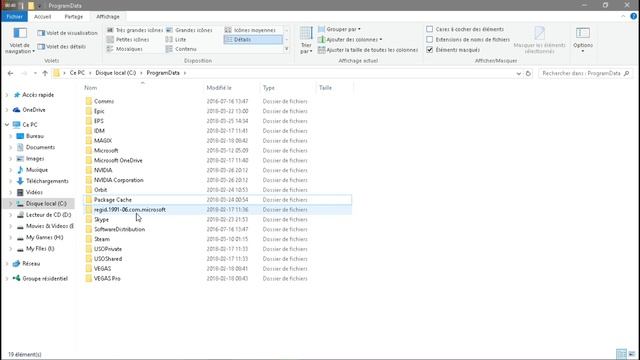Image resolution: width=640 pixels, height=360 pixels.
Task: Collapse the ribbon with the chevron
Action: point(623,16)
